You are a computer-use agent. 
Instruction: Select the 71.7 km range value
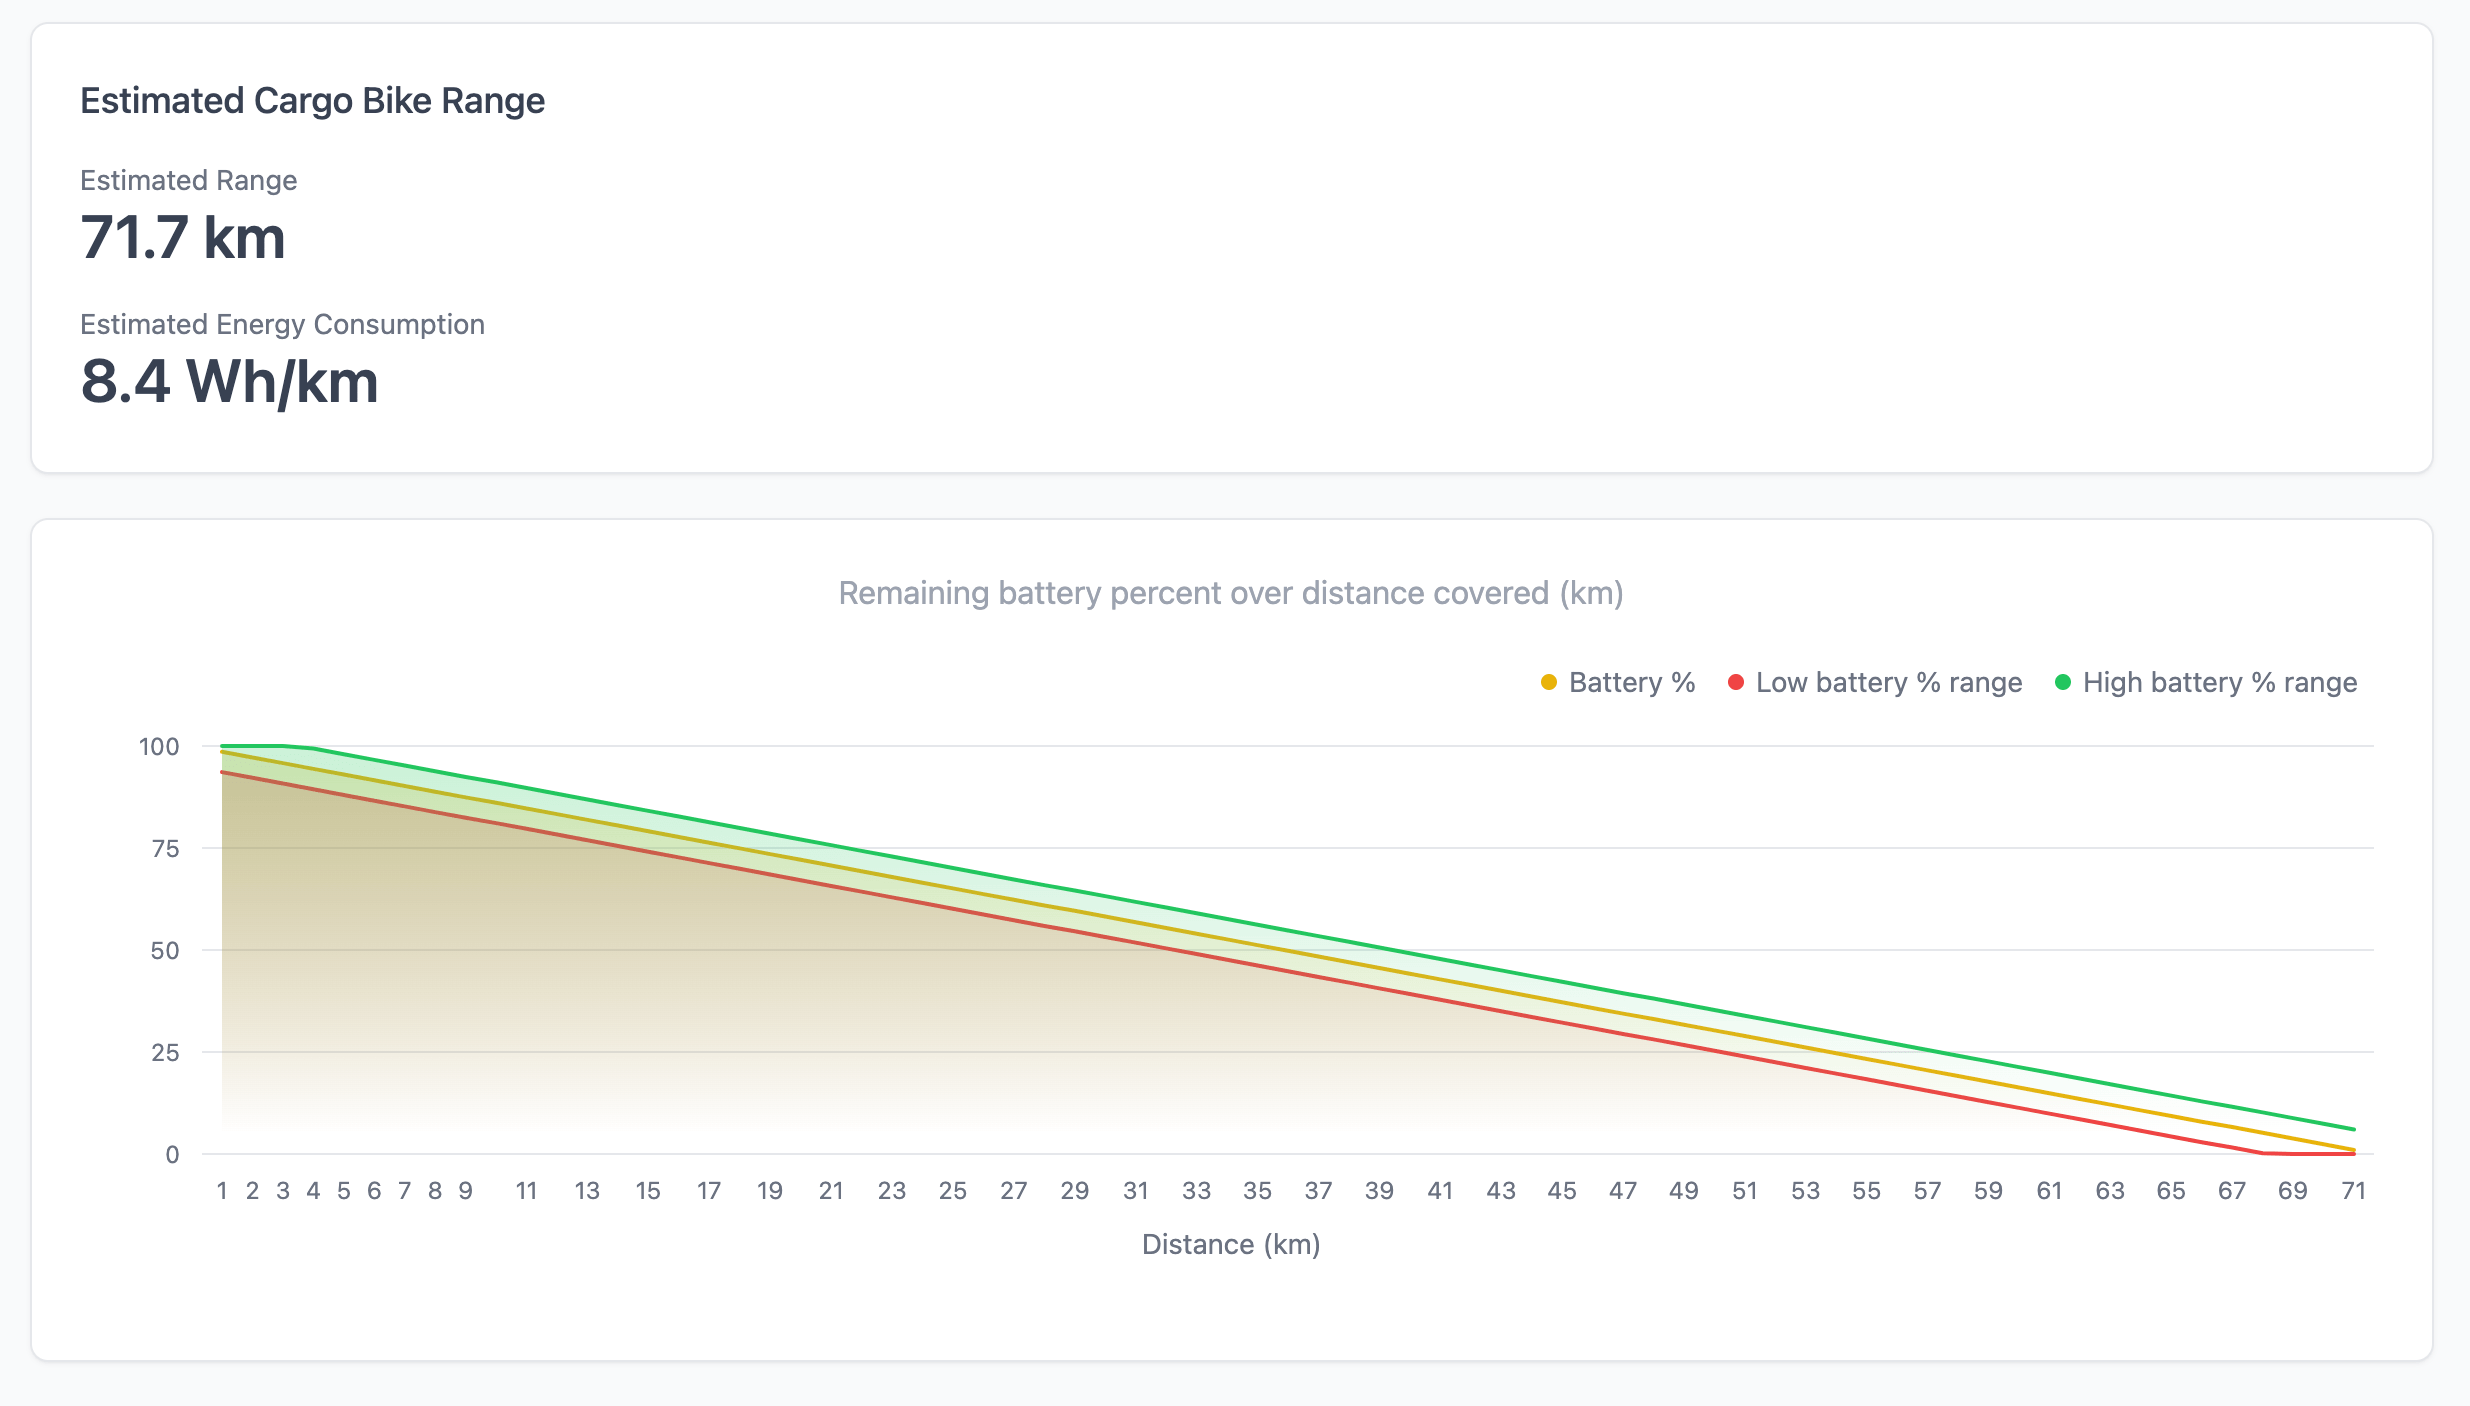coord(183,238)
